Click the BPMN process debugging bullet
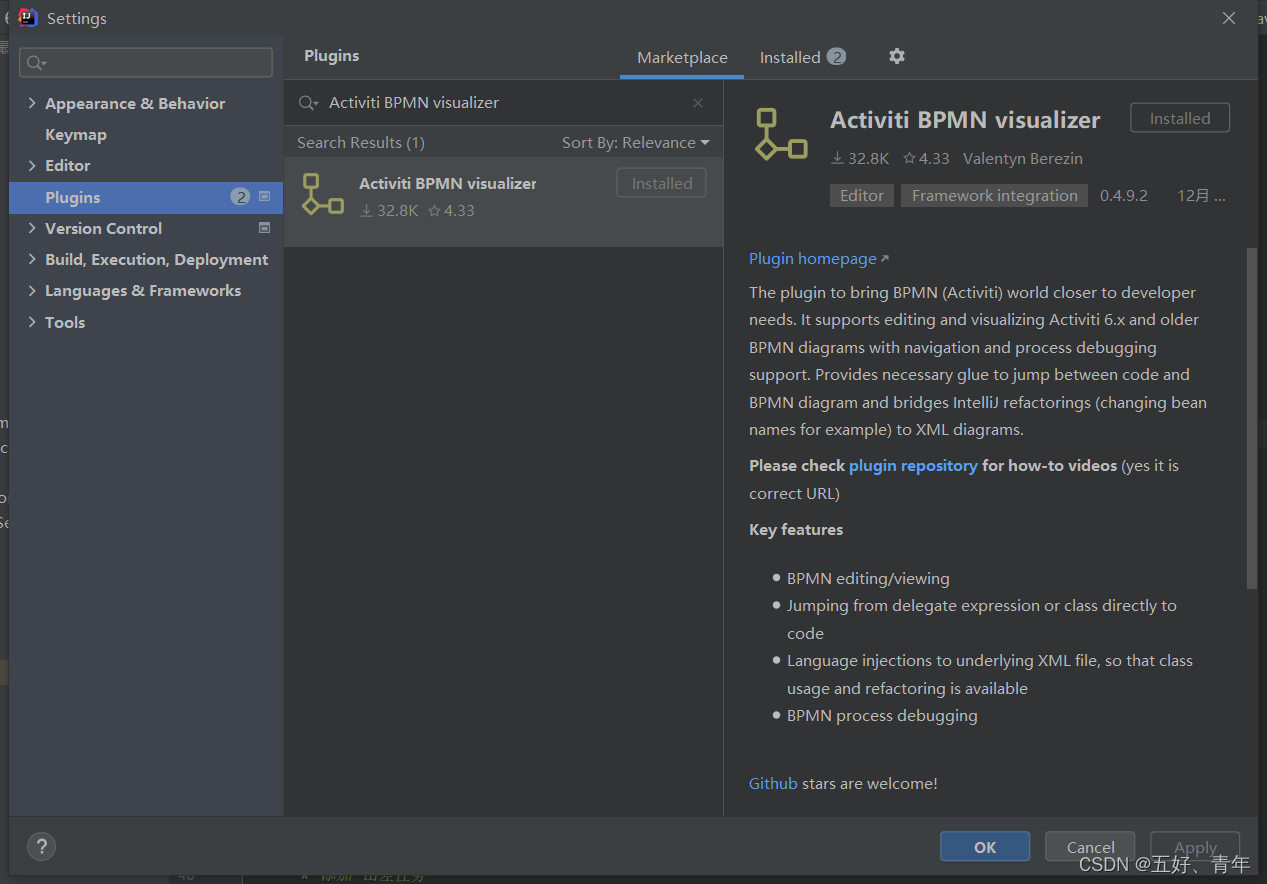This screenshot has width=1267, height=884. tap(882, 716)
